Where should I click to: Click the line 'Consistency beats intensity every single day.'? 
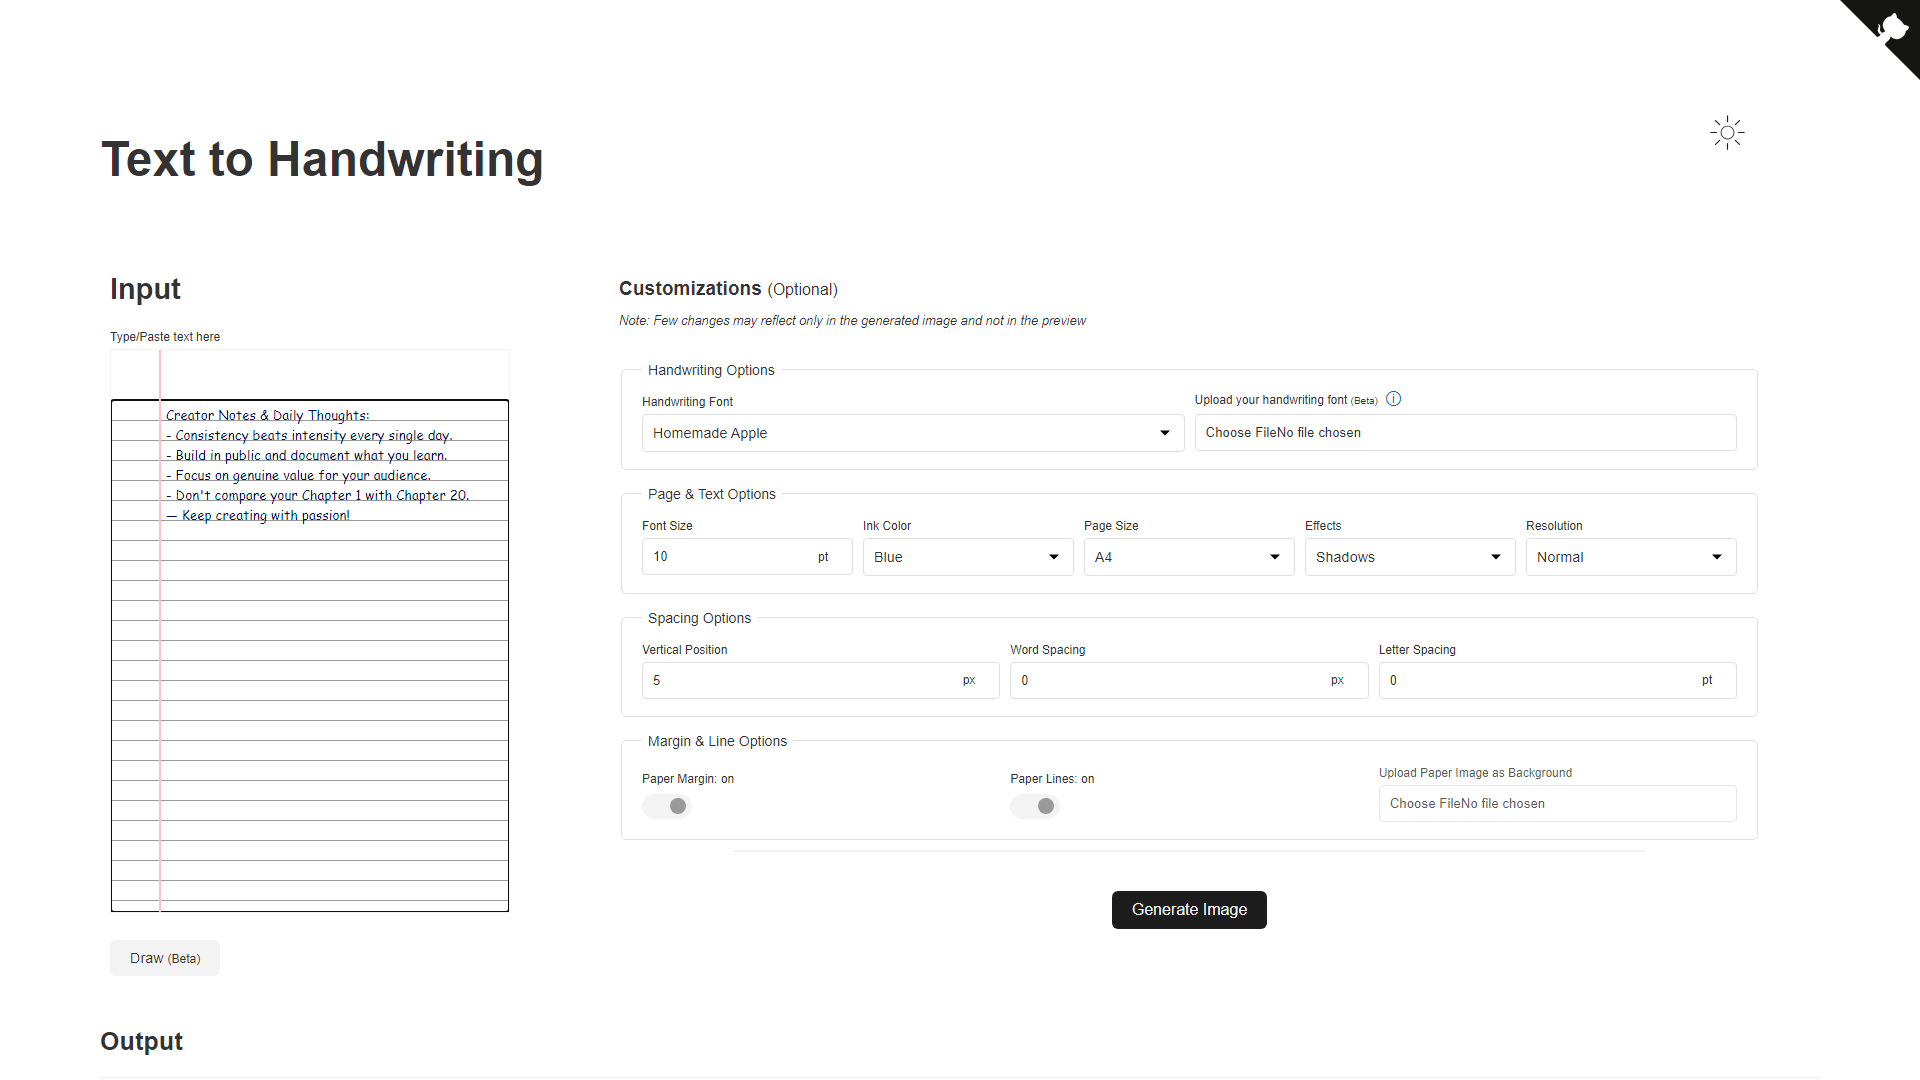coord(309,435)
